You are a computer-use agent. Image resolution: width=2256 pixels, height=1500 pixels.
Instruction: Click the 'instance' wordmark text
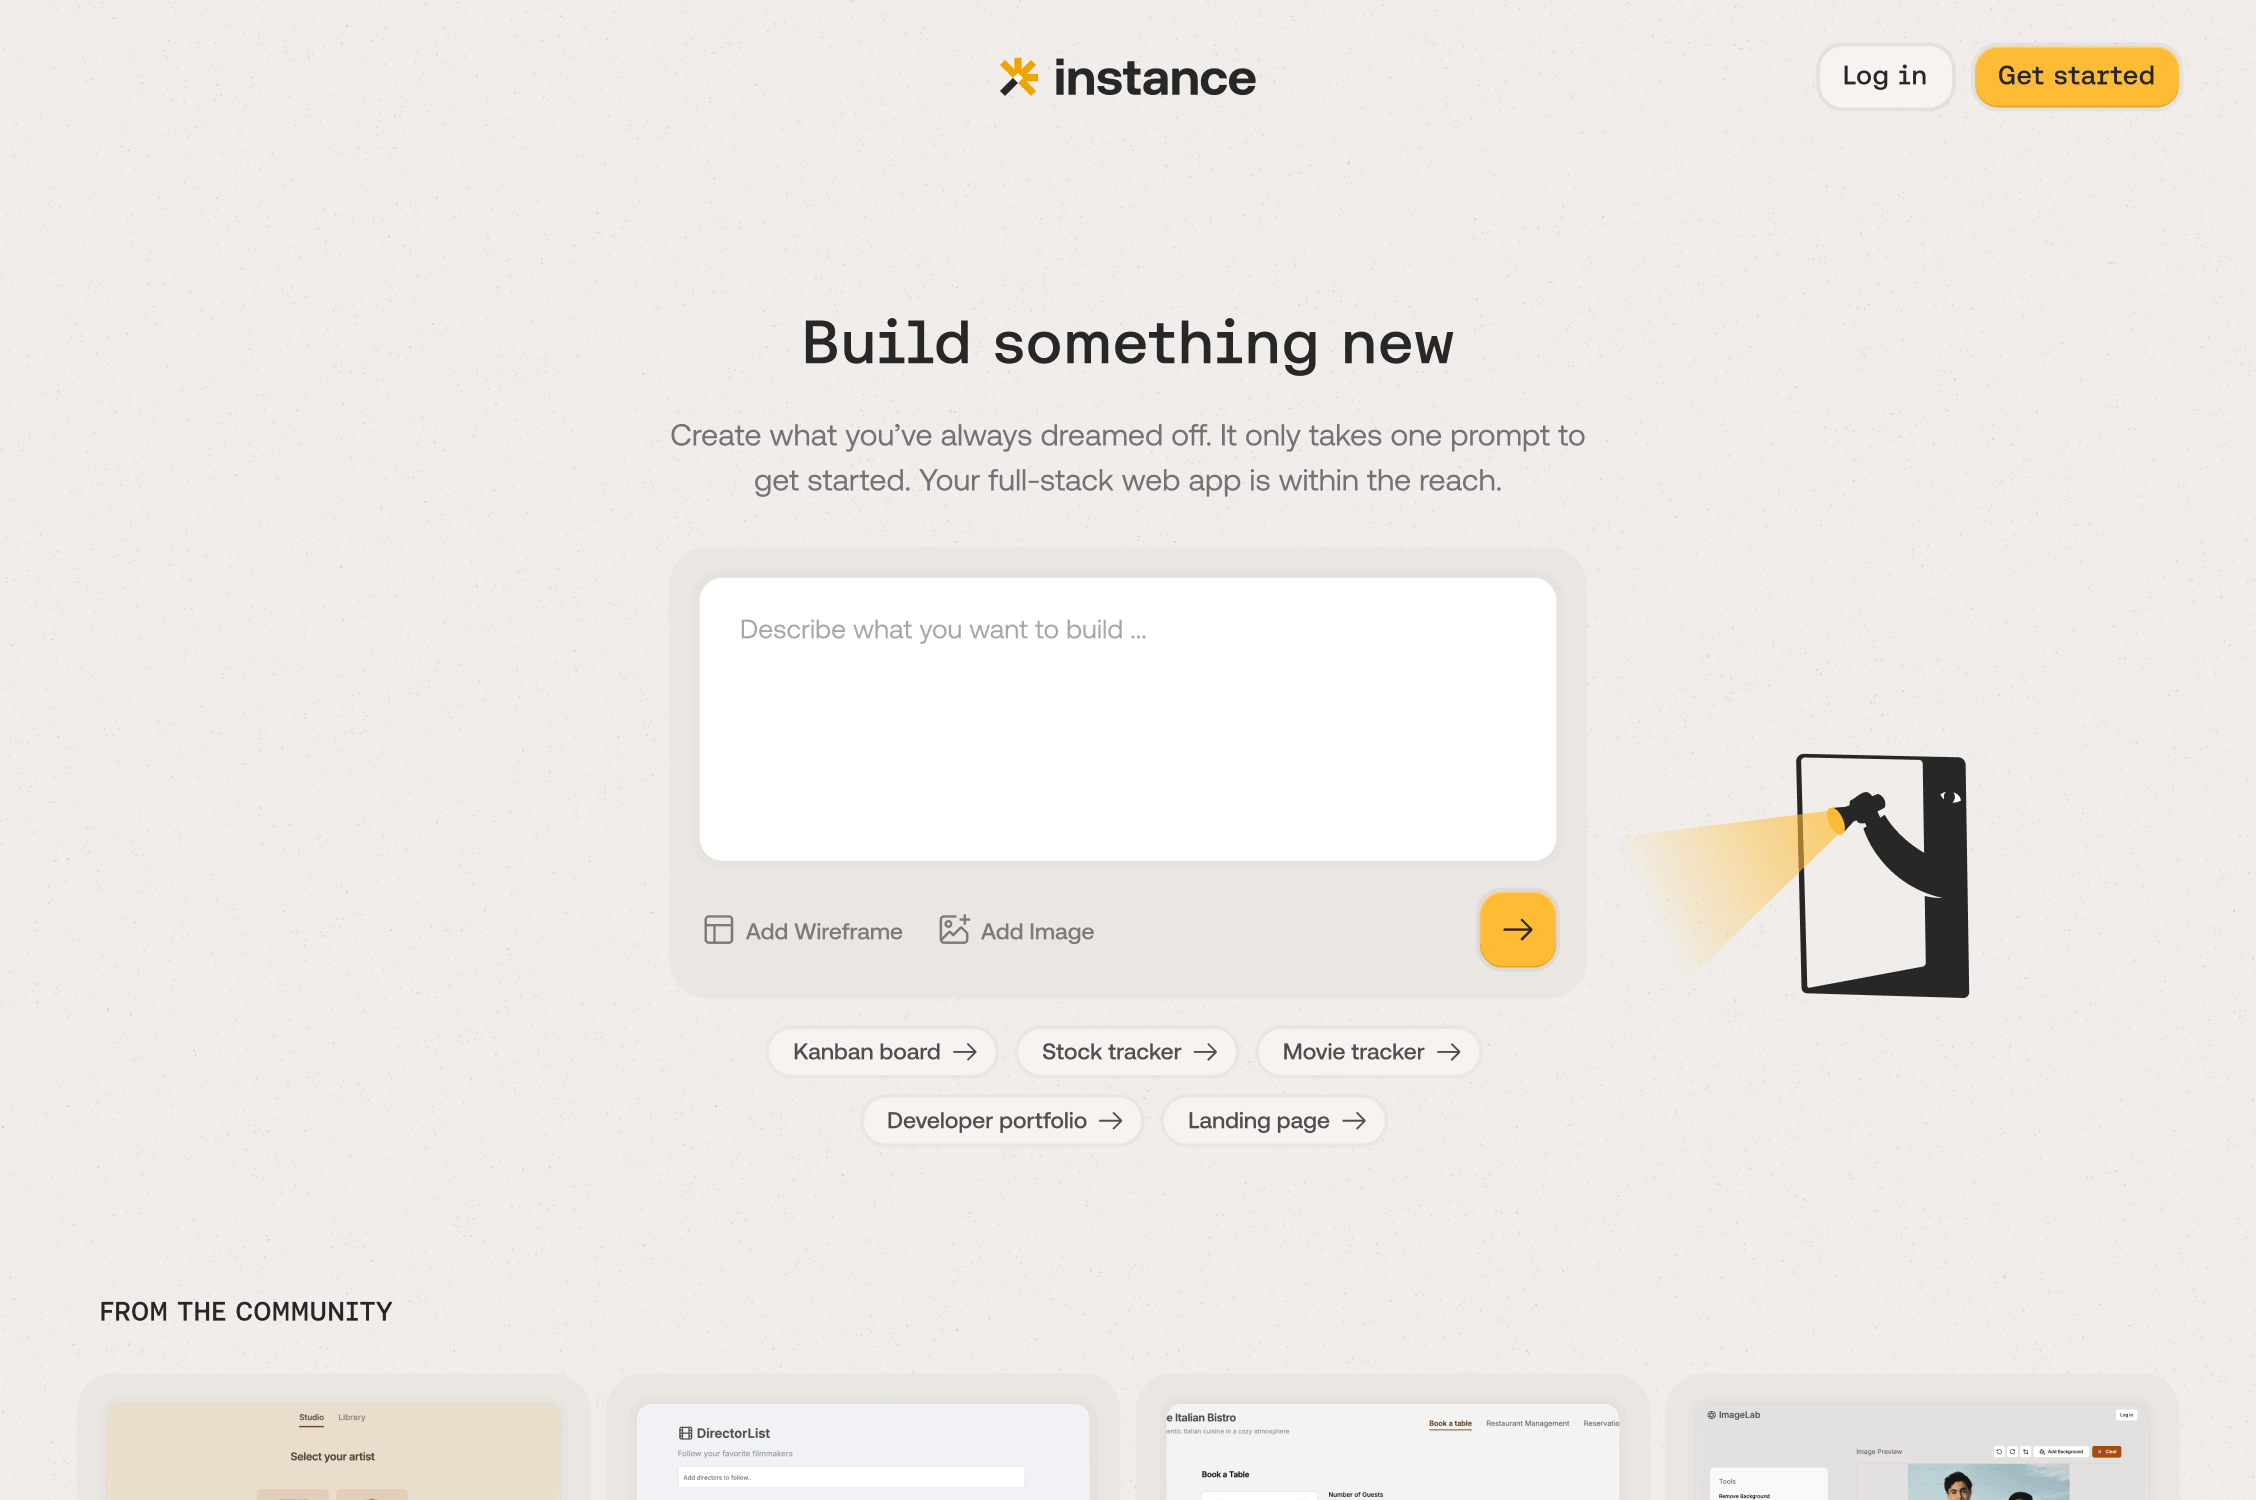pyautogui.click(x=1154, y=78)
